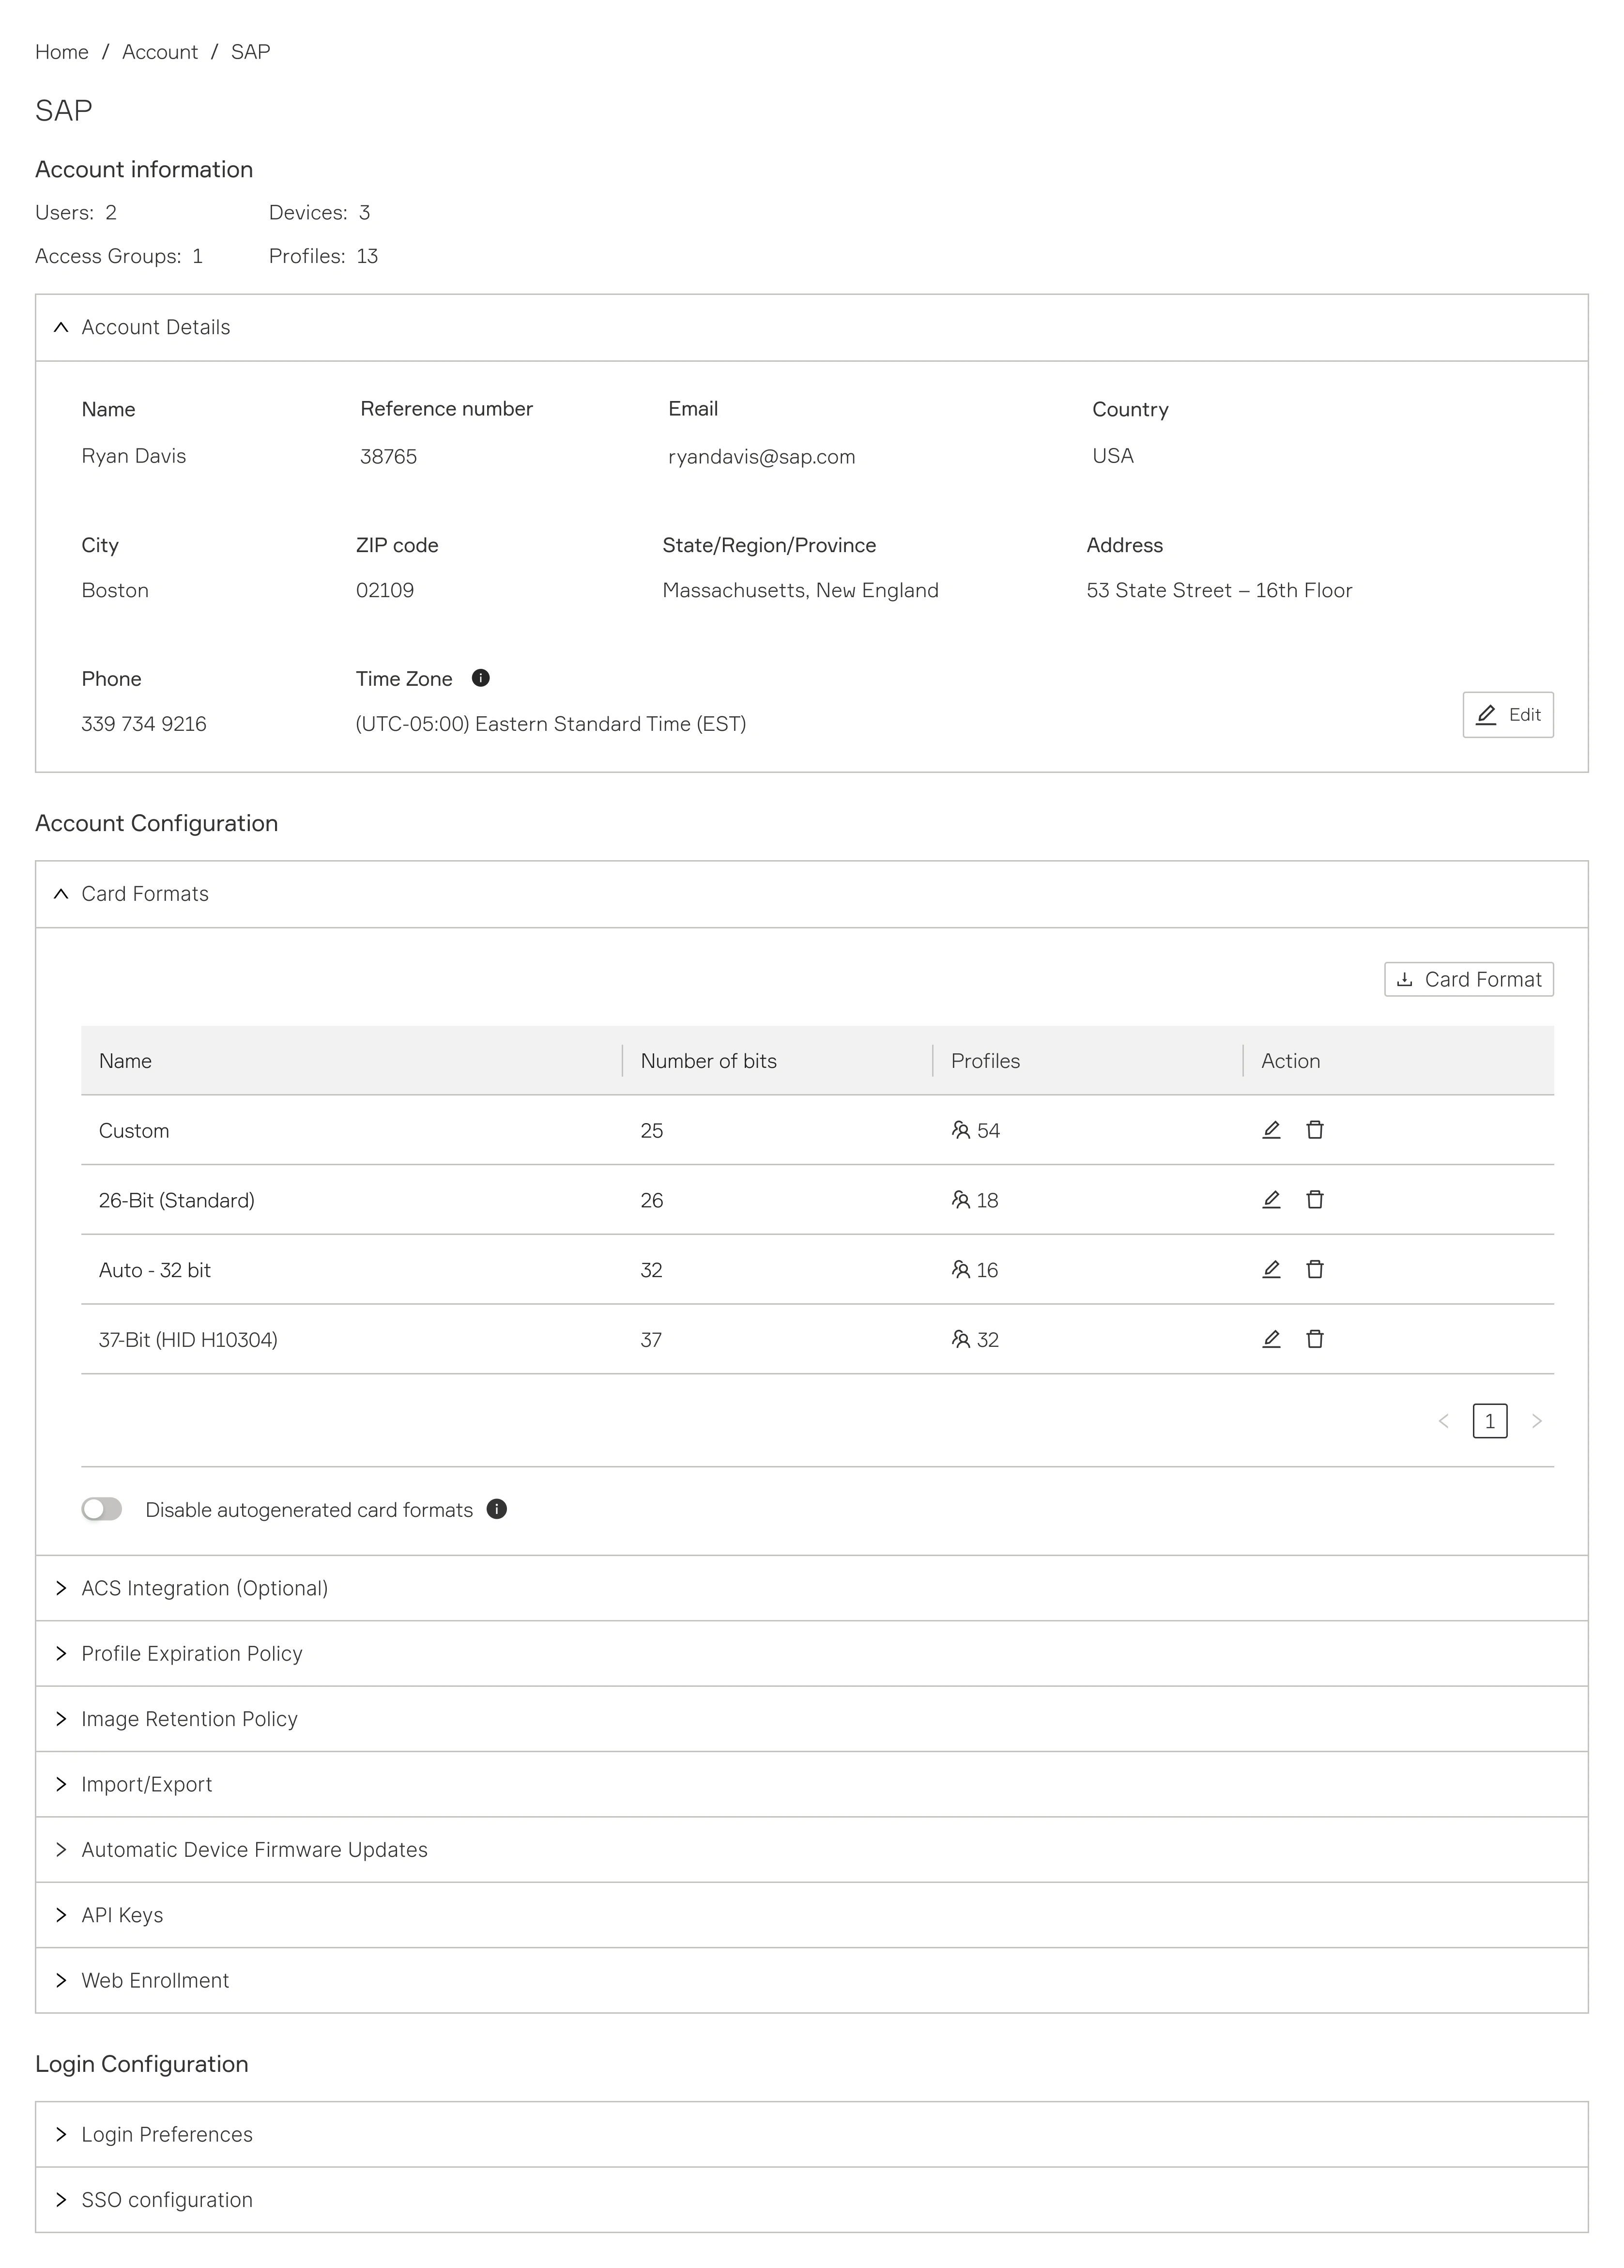Toggle Disable autogenerated card formats switch

coord(102,1509)
